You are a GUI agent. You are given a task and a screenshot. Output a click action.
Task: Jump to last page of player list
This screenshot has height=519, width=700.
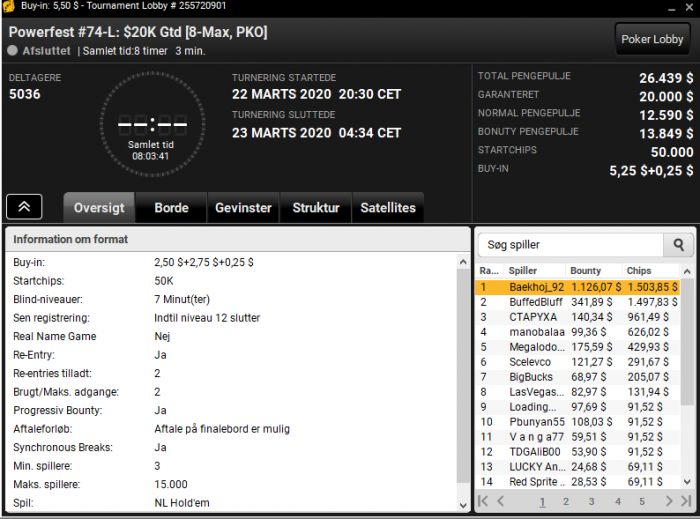(686, 501)
